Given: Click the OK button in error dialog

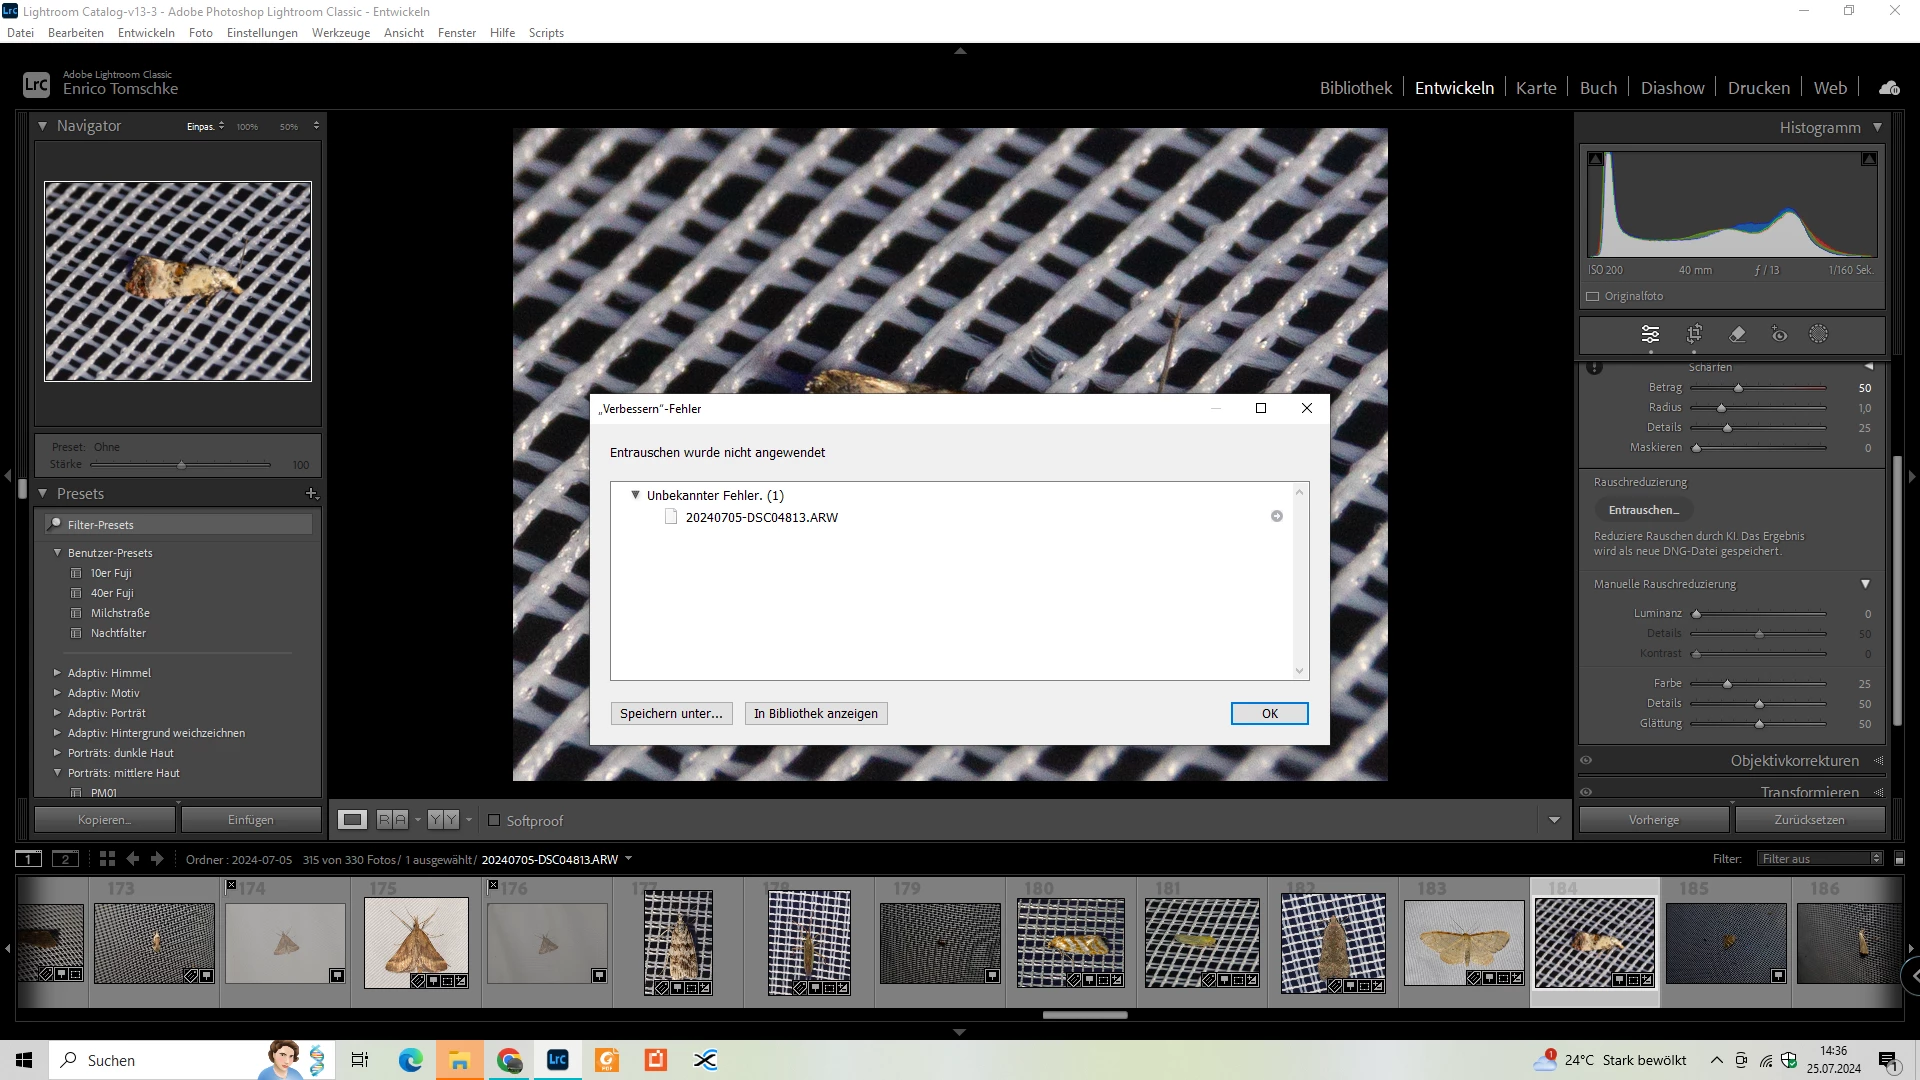Looking at the screenshot, I should tap(1269, 713).
